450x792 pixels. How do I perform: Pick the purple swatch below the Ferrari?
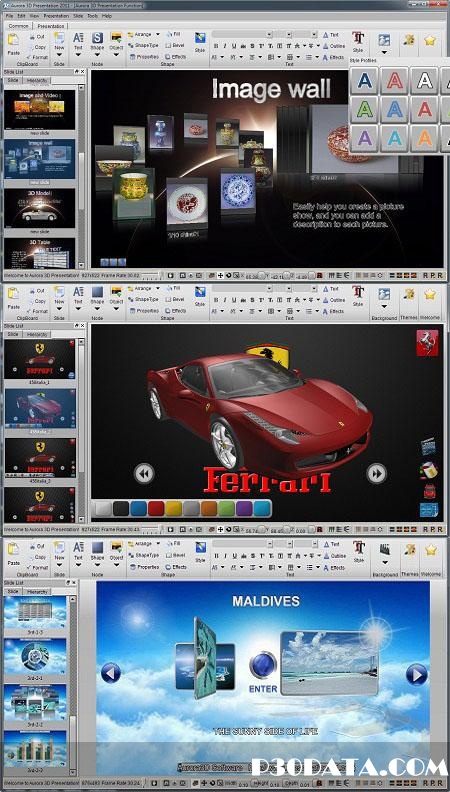(x=244, y=508)
